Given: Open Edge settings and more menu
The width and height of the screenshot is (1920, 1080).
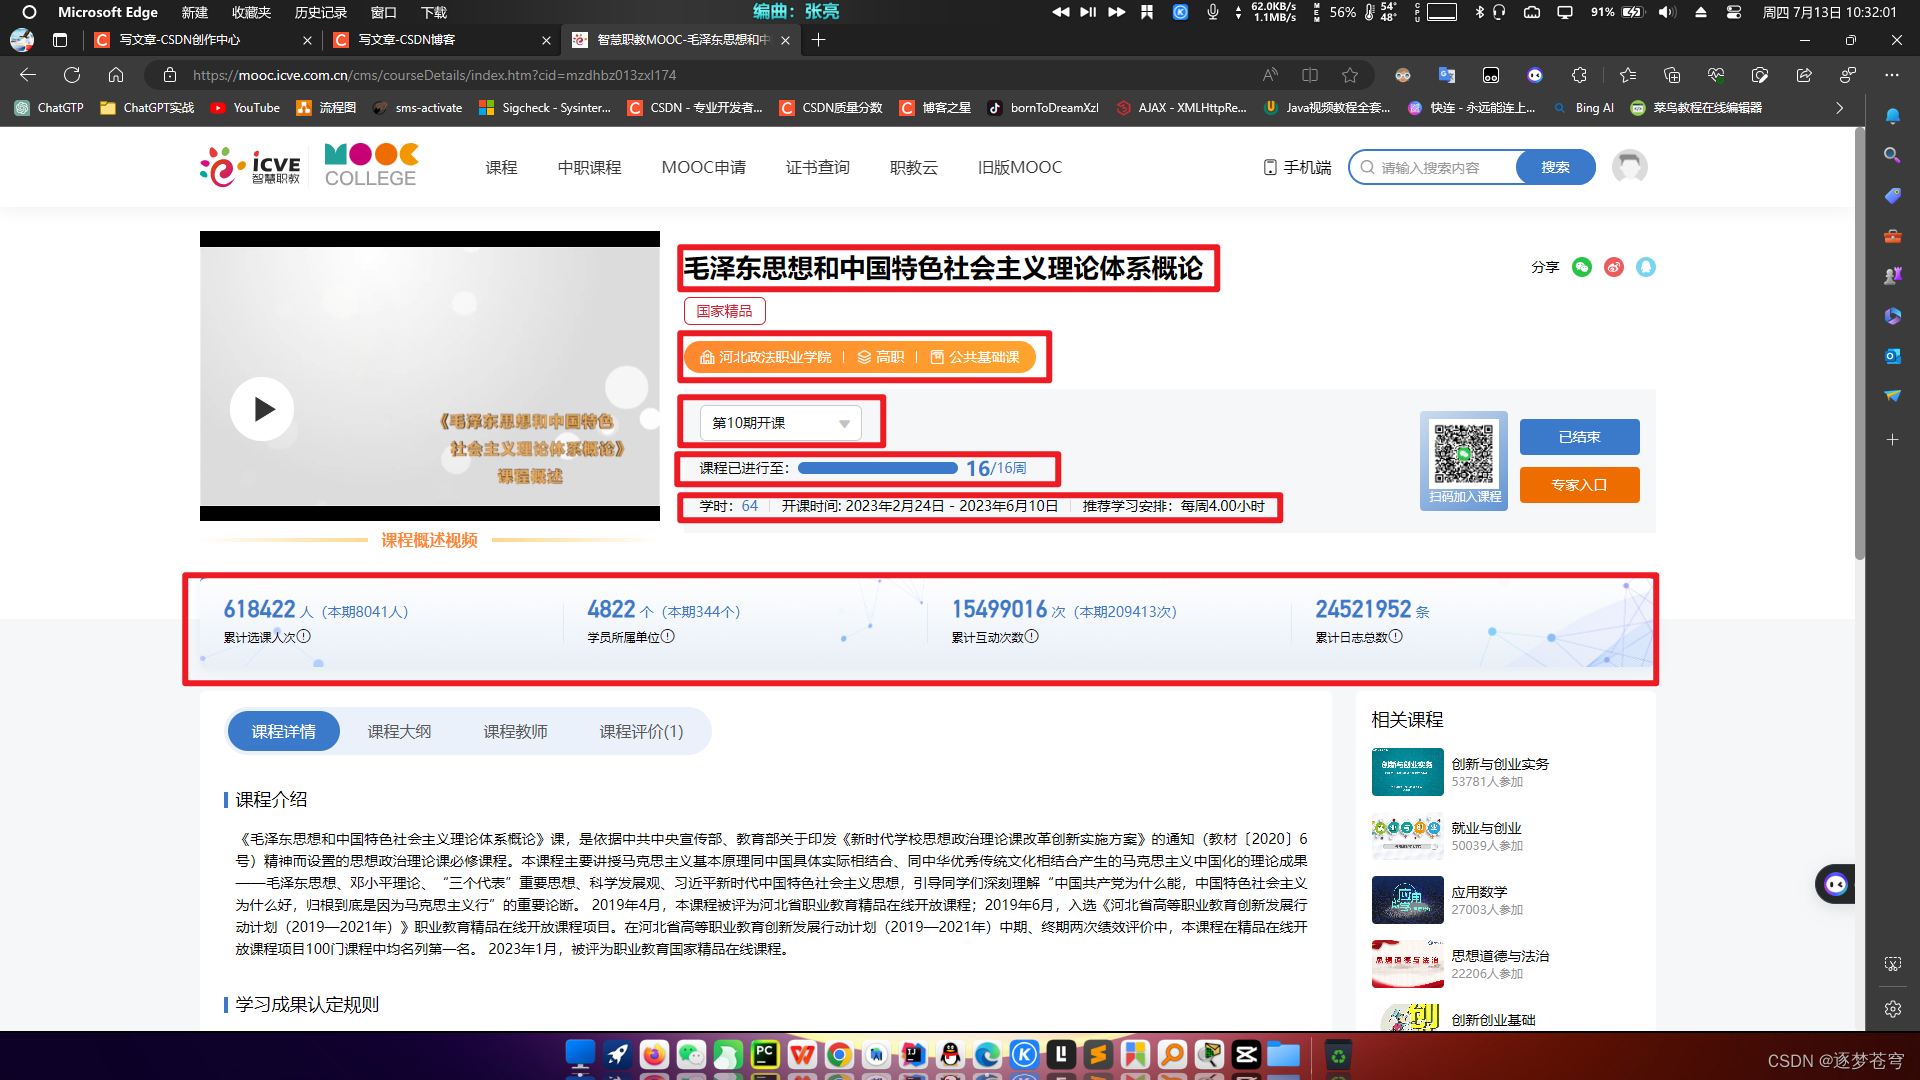Looking at the screenshot, I should tap(1891, 75).
